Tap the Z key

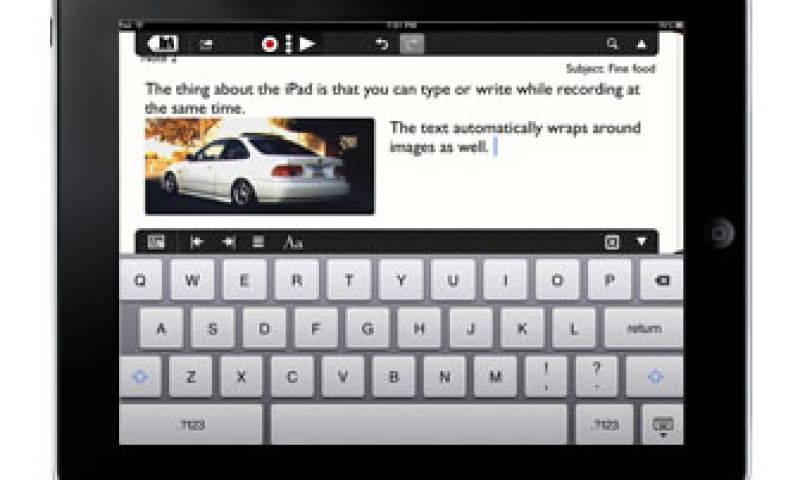pyautogui.click(x=190, y=377)
